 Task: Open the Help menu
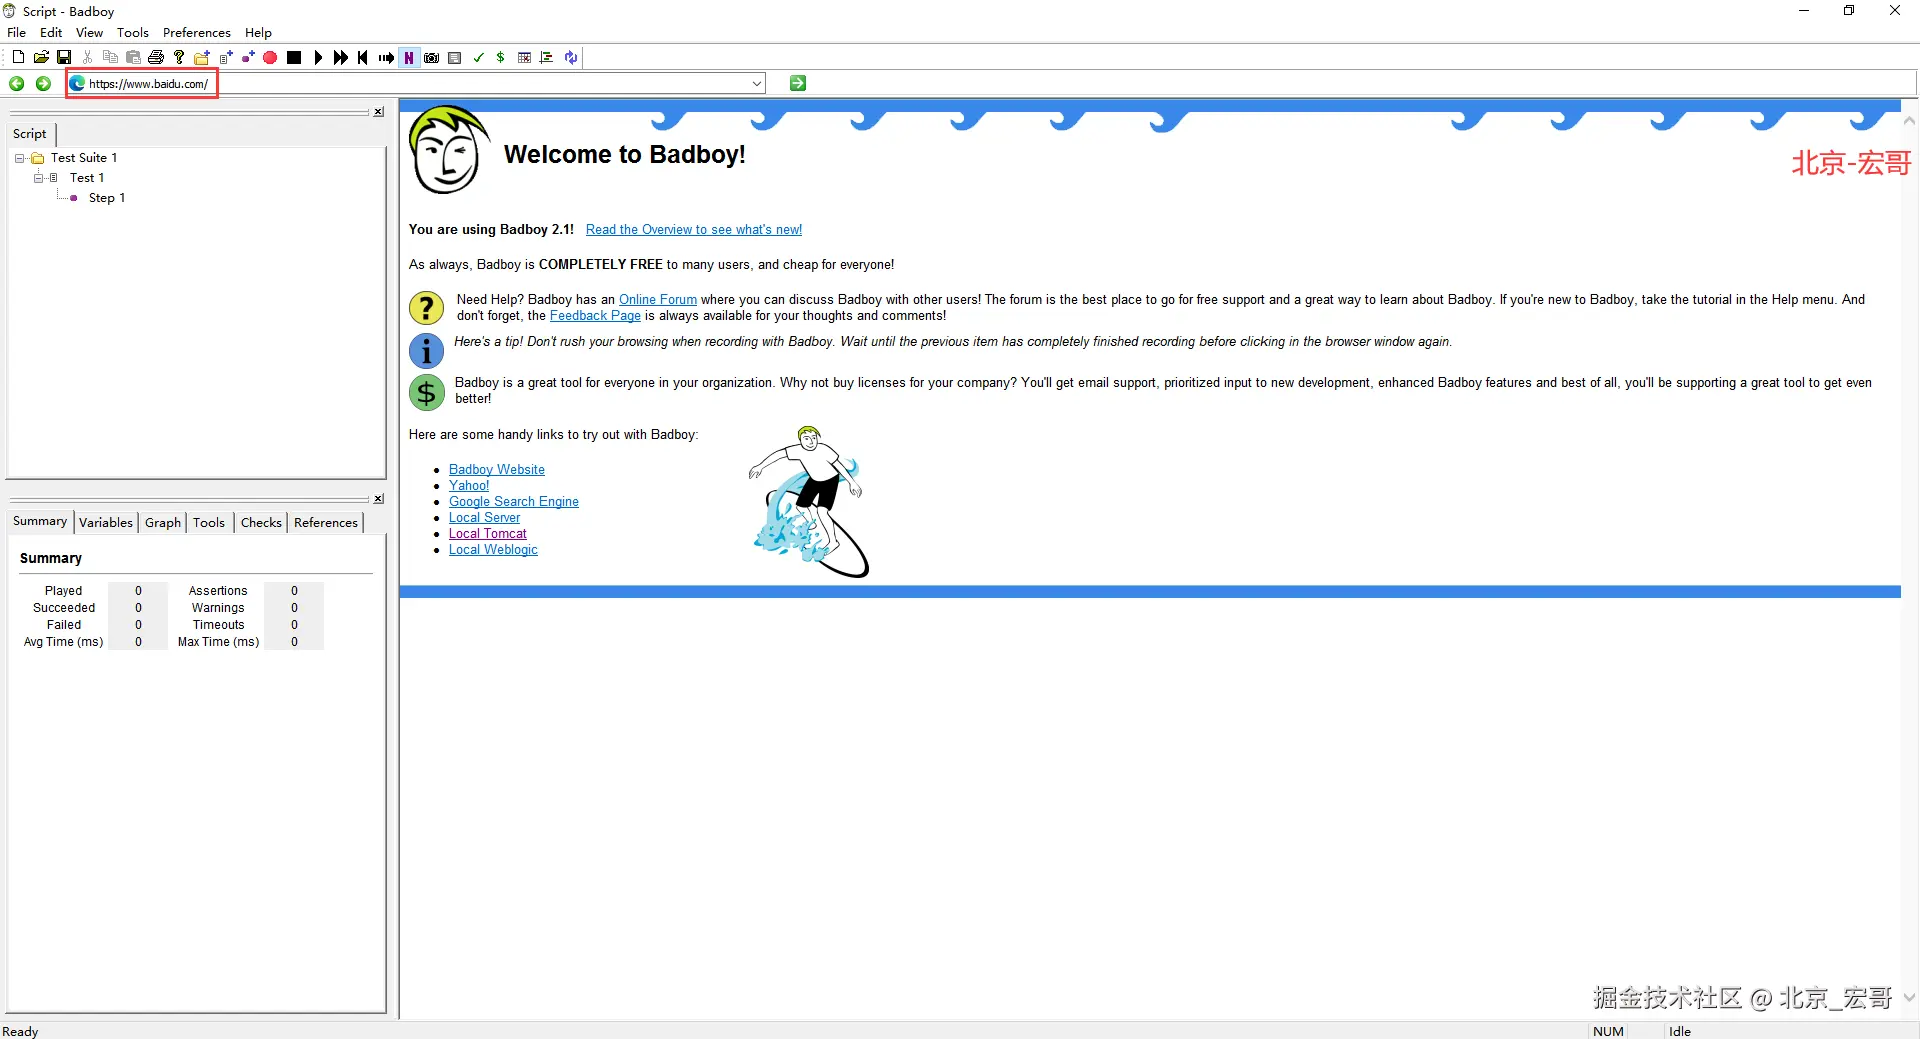[x=258, y=32]
